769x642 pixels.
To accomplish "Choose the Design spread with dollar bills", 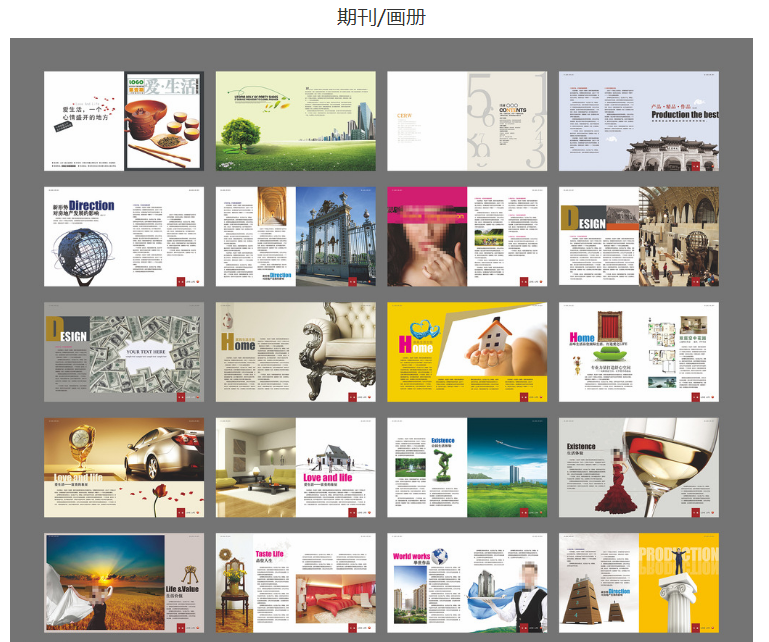I will (x=124, y=352).
